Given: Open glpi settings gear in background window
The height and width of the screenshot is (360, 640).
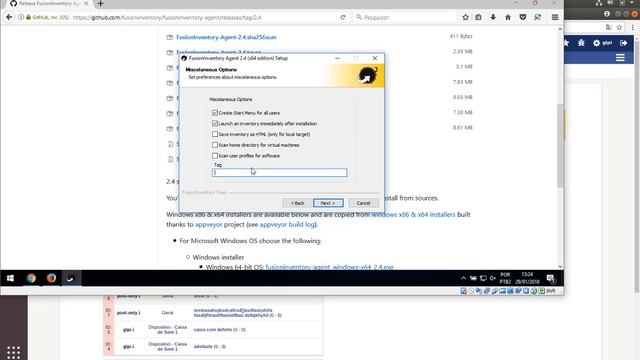Looking at the screenshot, I should click(602, 43).
